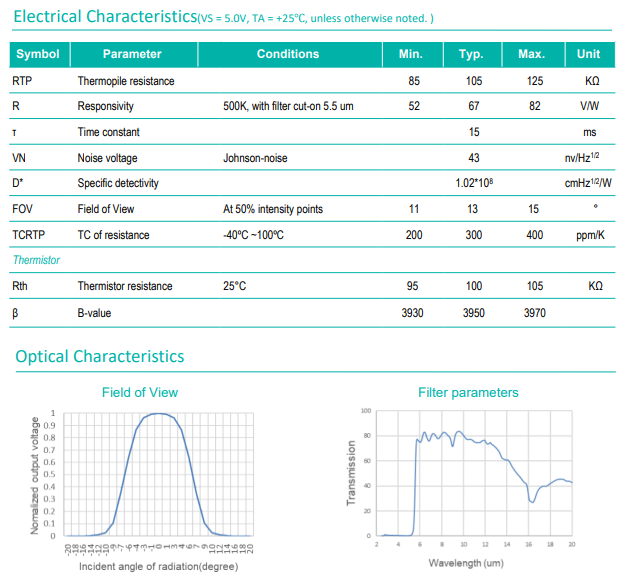Select the Filter parameters chart title
The image size is (634, 582).
[x=468, y=392]
